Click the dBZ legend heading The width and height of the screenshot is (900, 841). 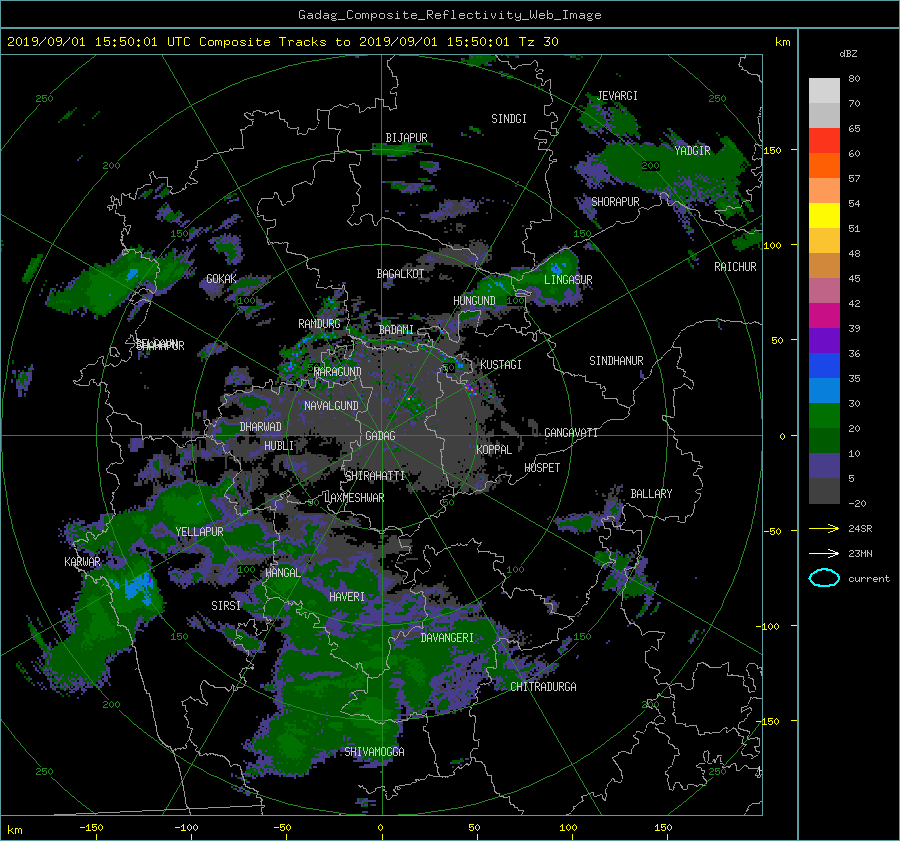tap(848, 54)
